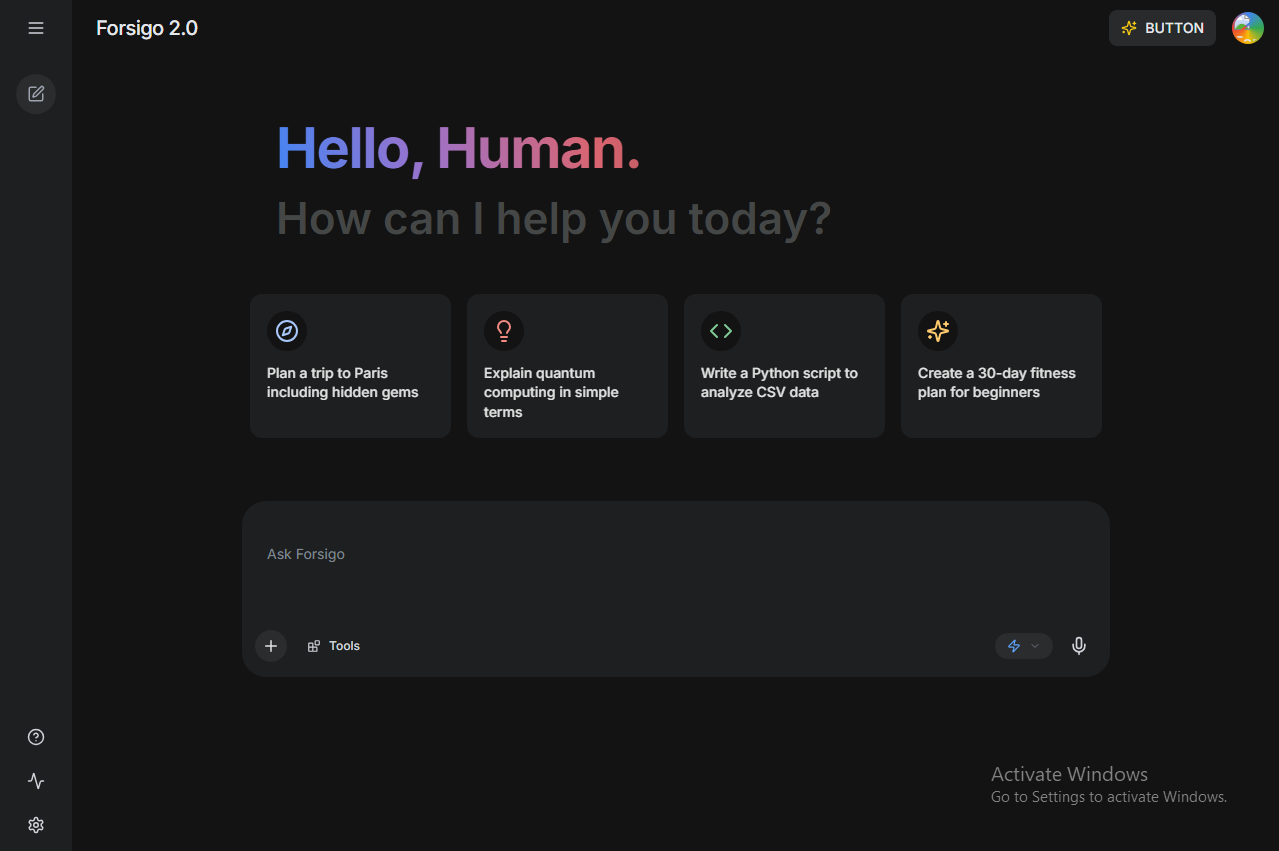
Task: Click the lightbulb icon on quantum card
Action: pyautogui.click(x=504, y=331)
